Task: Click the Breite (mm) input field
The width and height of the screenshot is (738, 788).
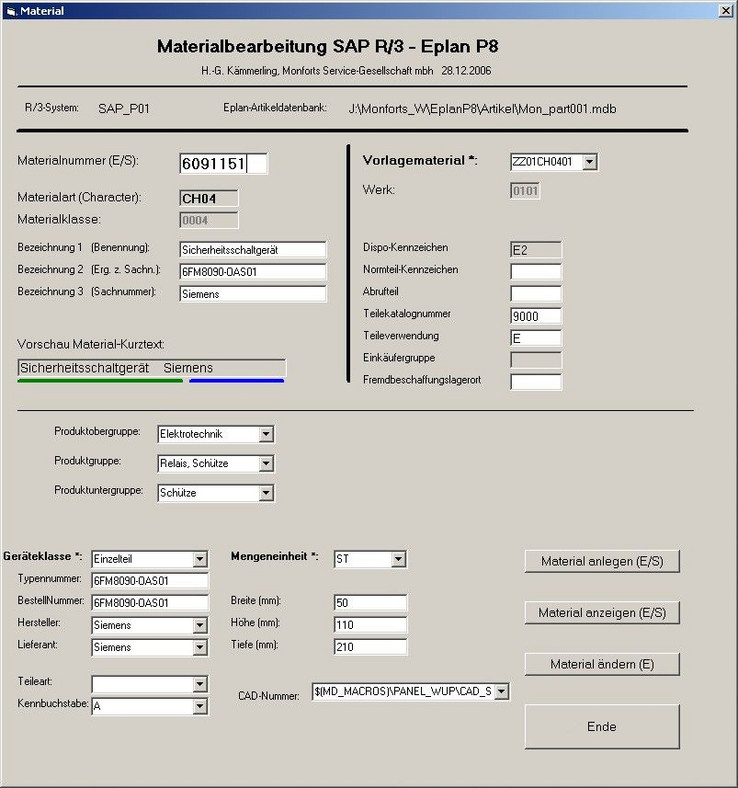Action: 370,602
